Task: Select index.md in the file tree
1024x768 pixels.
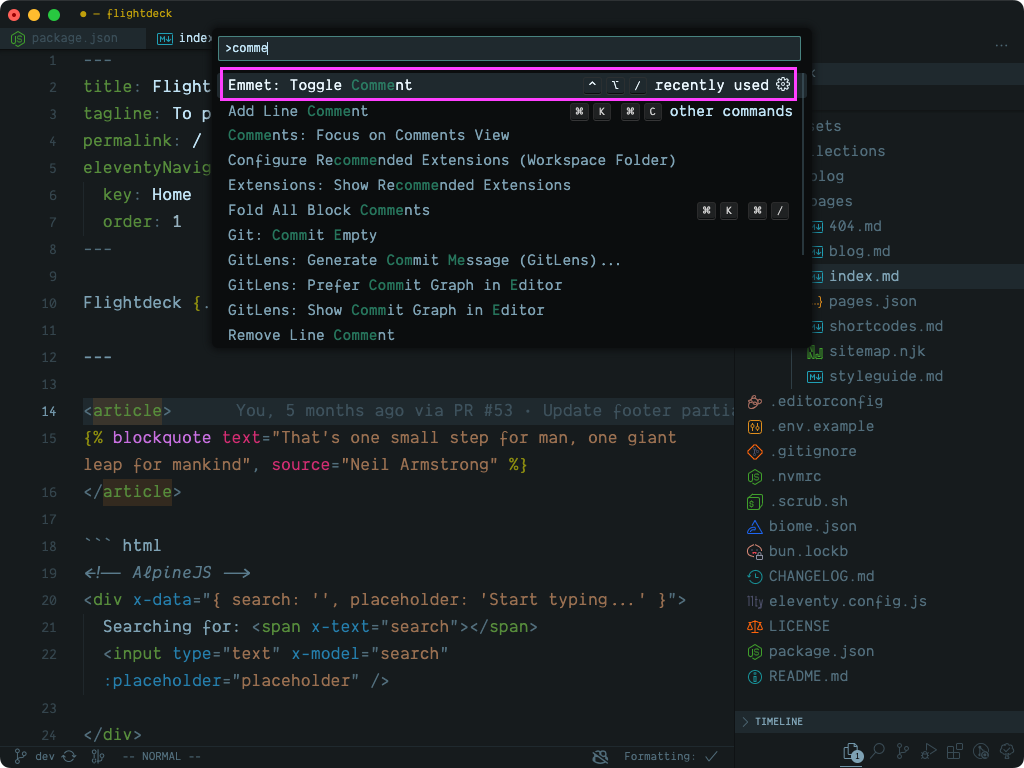Action: click(x=863, y=276)
